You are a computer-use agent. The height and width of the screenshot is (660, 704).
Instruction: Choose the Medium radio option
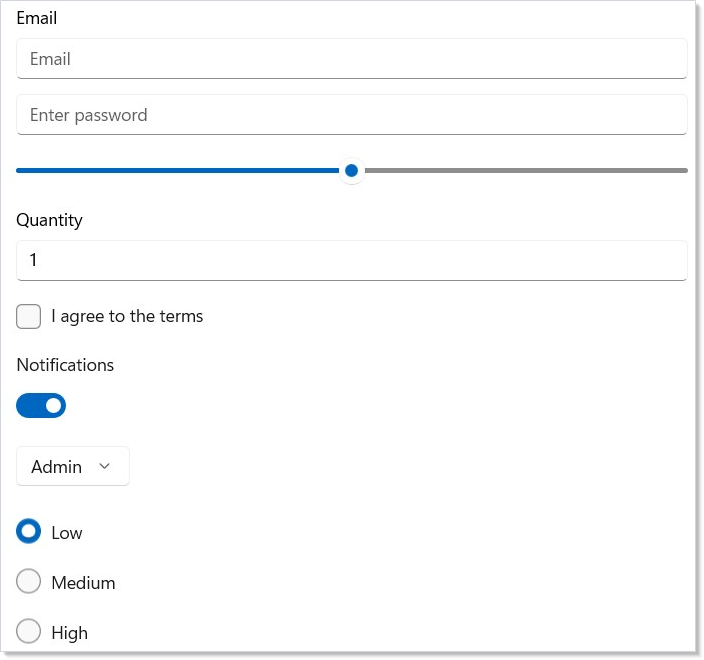pos(28,581)
